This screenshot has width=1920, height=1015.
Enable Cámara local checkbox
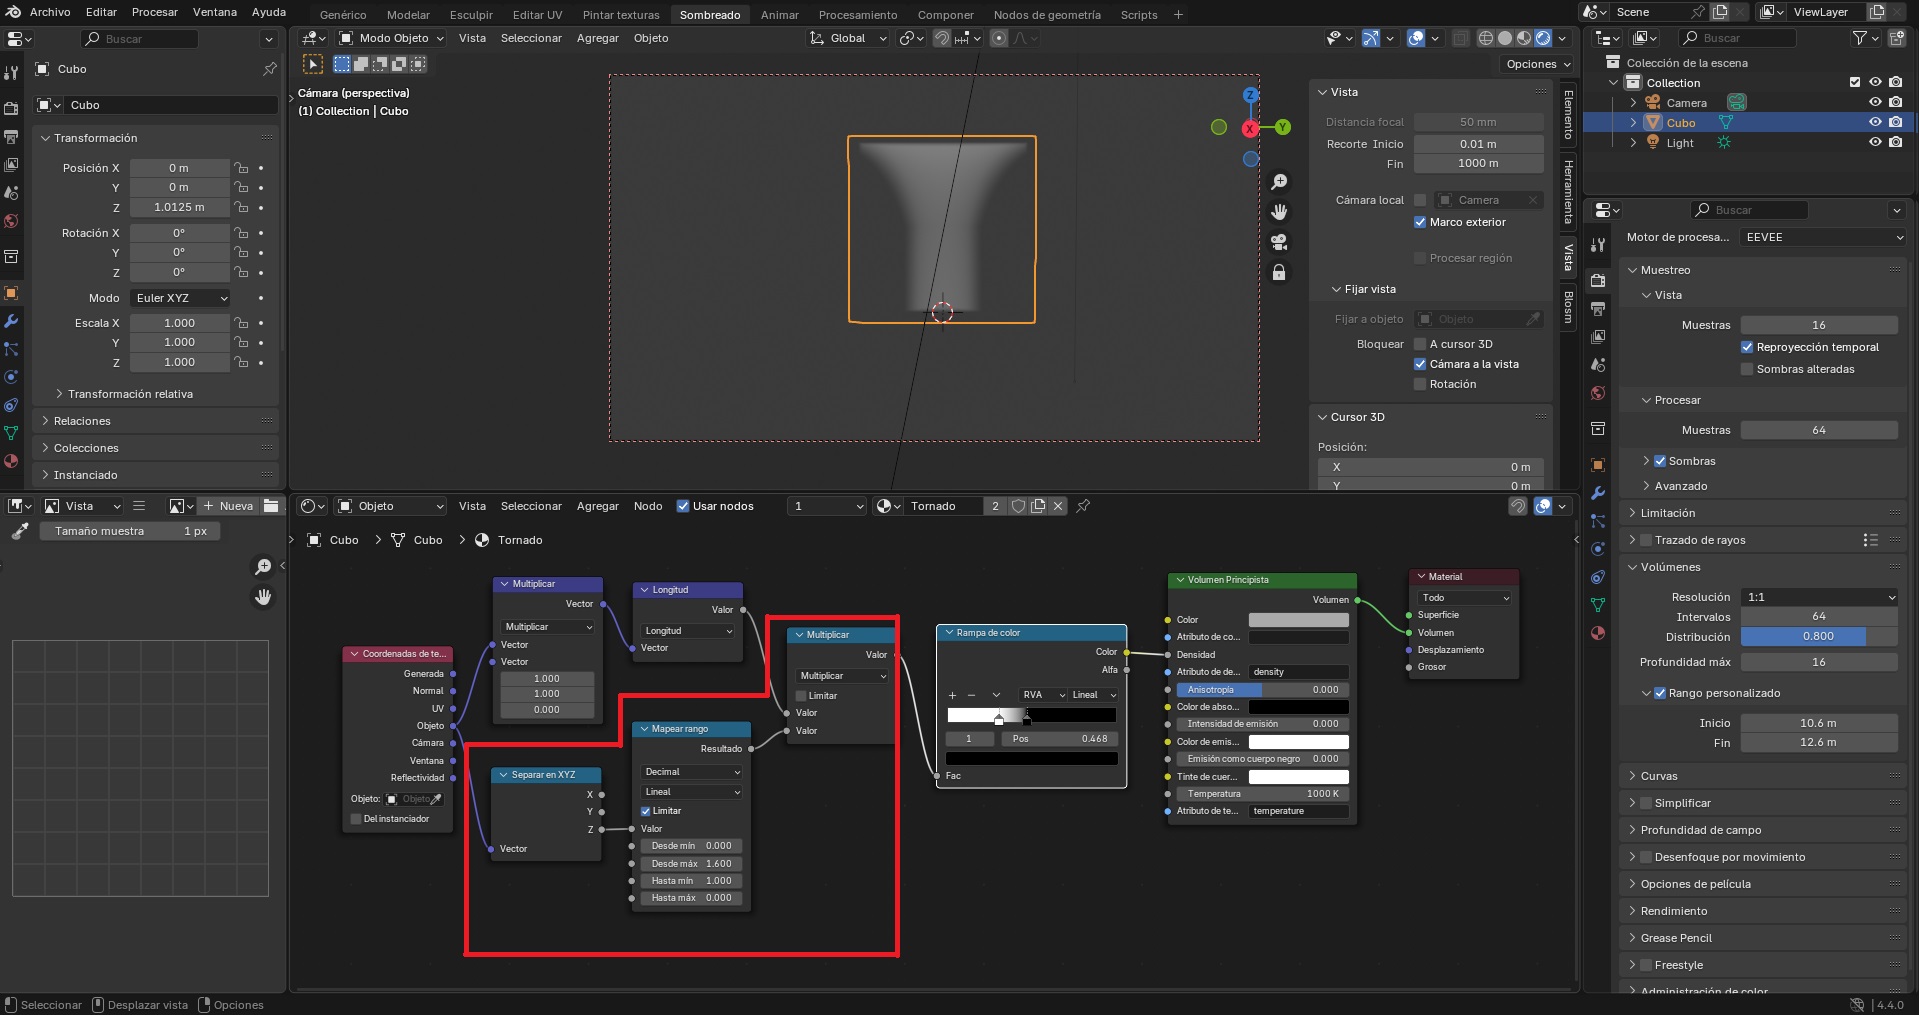coord(1420,200)
